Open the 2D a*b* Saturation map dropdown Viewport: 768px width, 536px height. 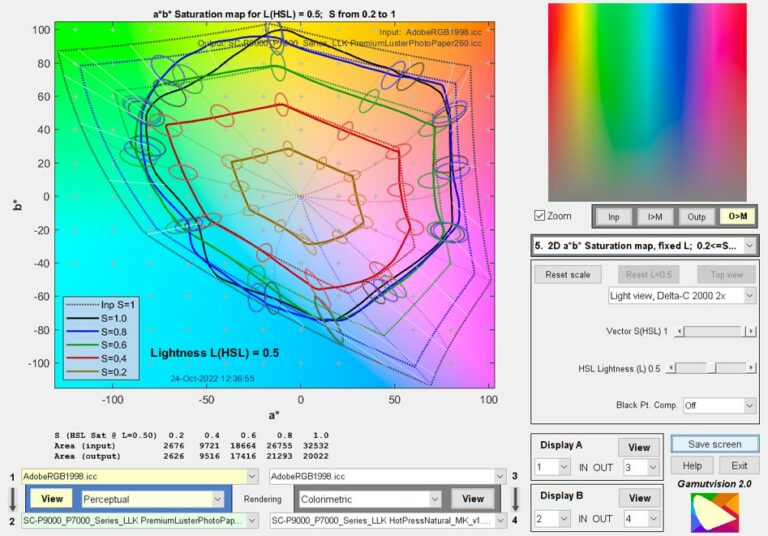[644, 245]
